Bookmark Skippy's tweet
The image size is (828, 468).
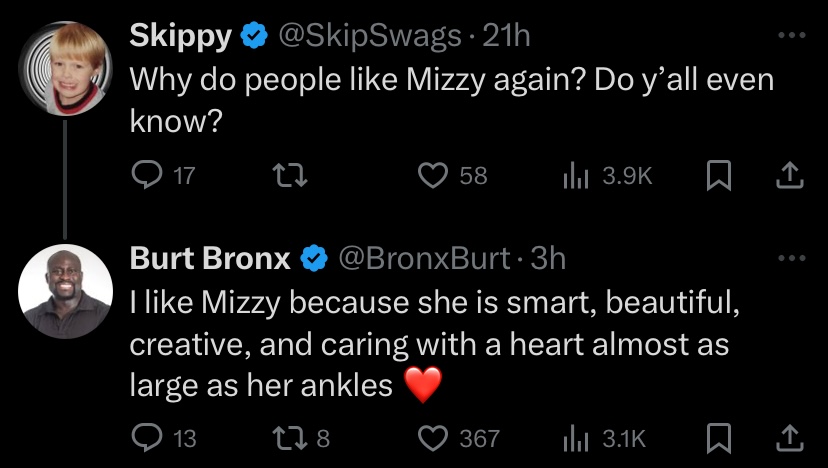tap(716, 176)
